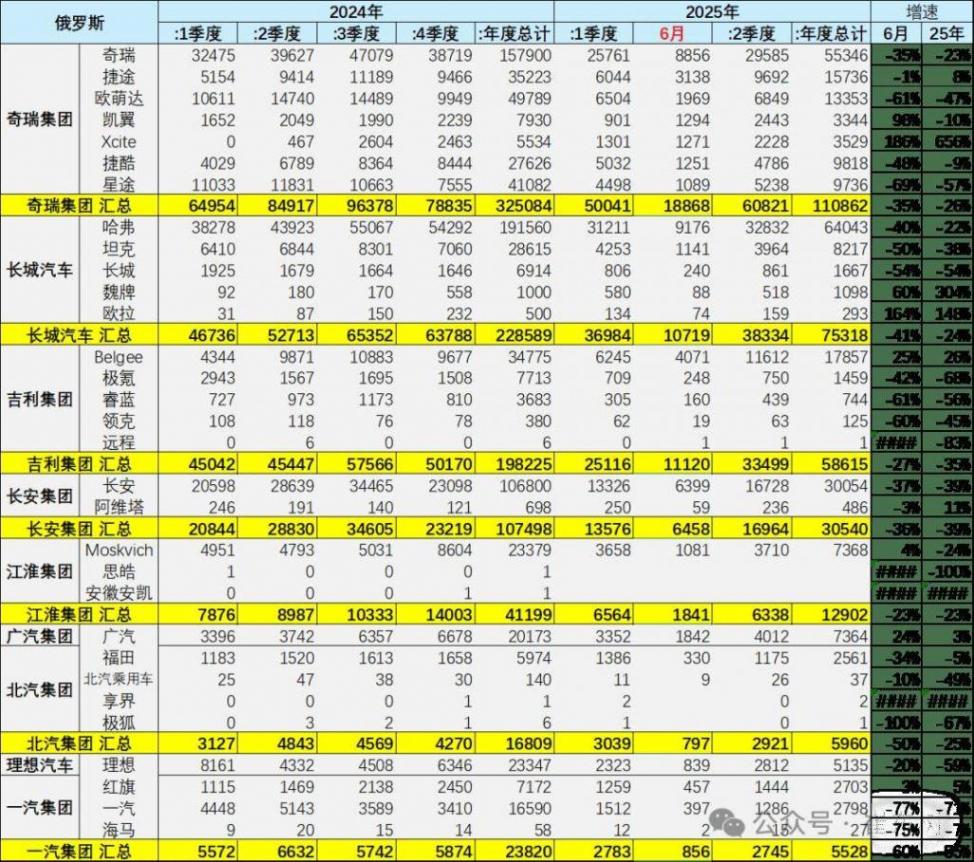Select the 25年 growth column header

946,33
